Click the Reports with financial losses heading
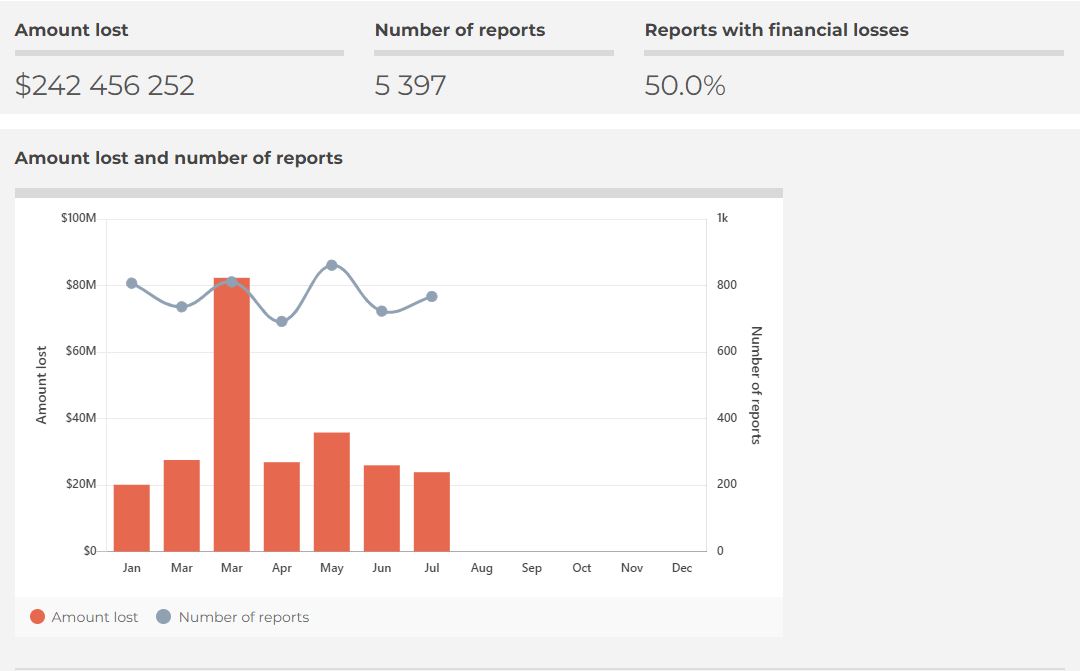Screen dimensions: 1083x671 (x=776, y=30)
